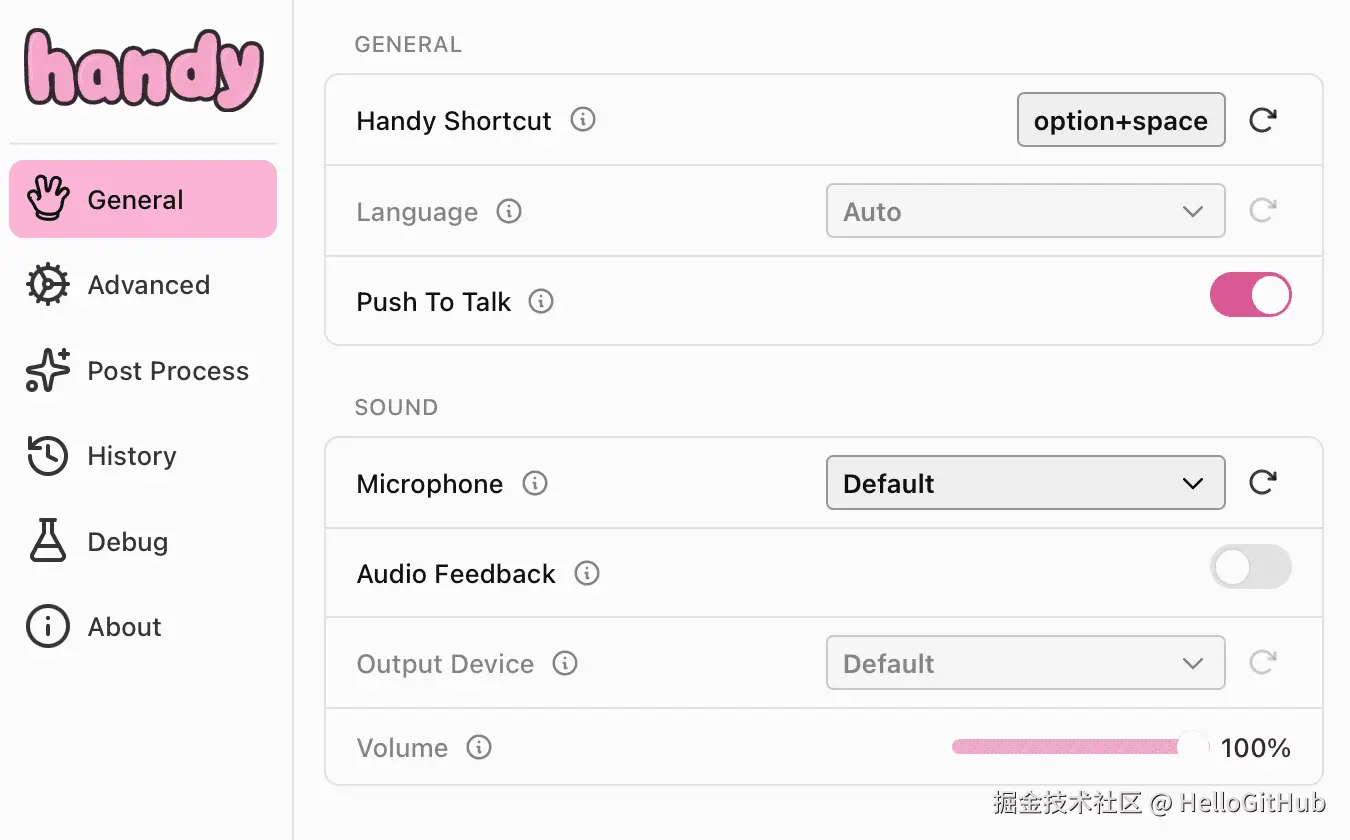1350x840 pixels.
Task: Click the Output Device info icon
Action: click(565, 663)
